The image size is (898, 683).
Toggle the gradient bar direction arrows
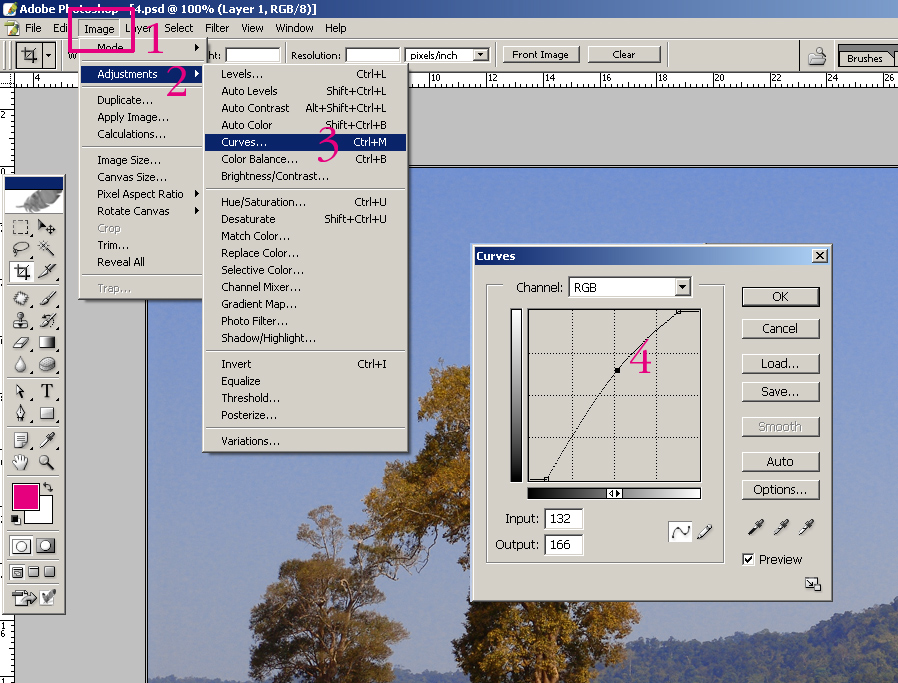pyautogui.click(x=615, y=493)
